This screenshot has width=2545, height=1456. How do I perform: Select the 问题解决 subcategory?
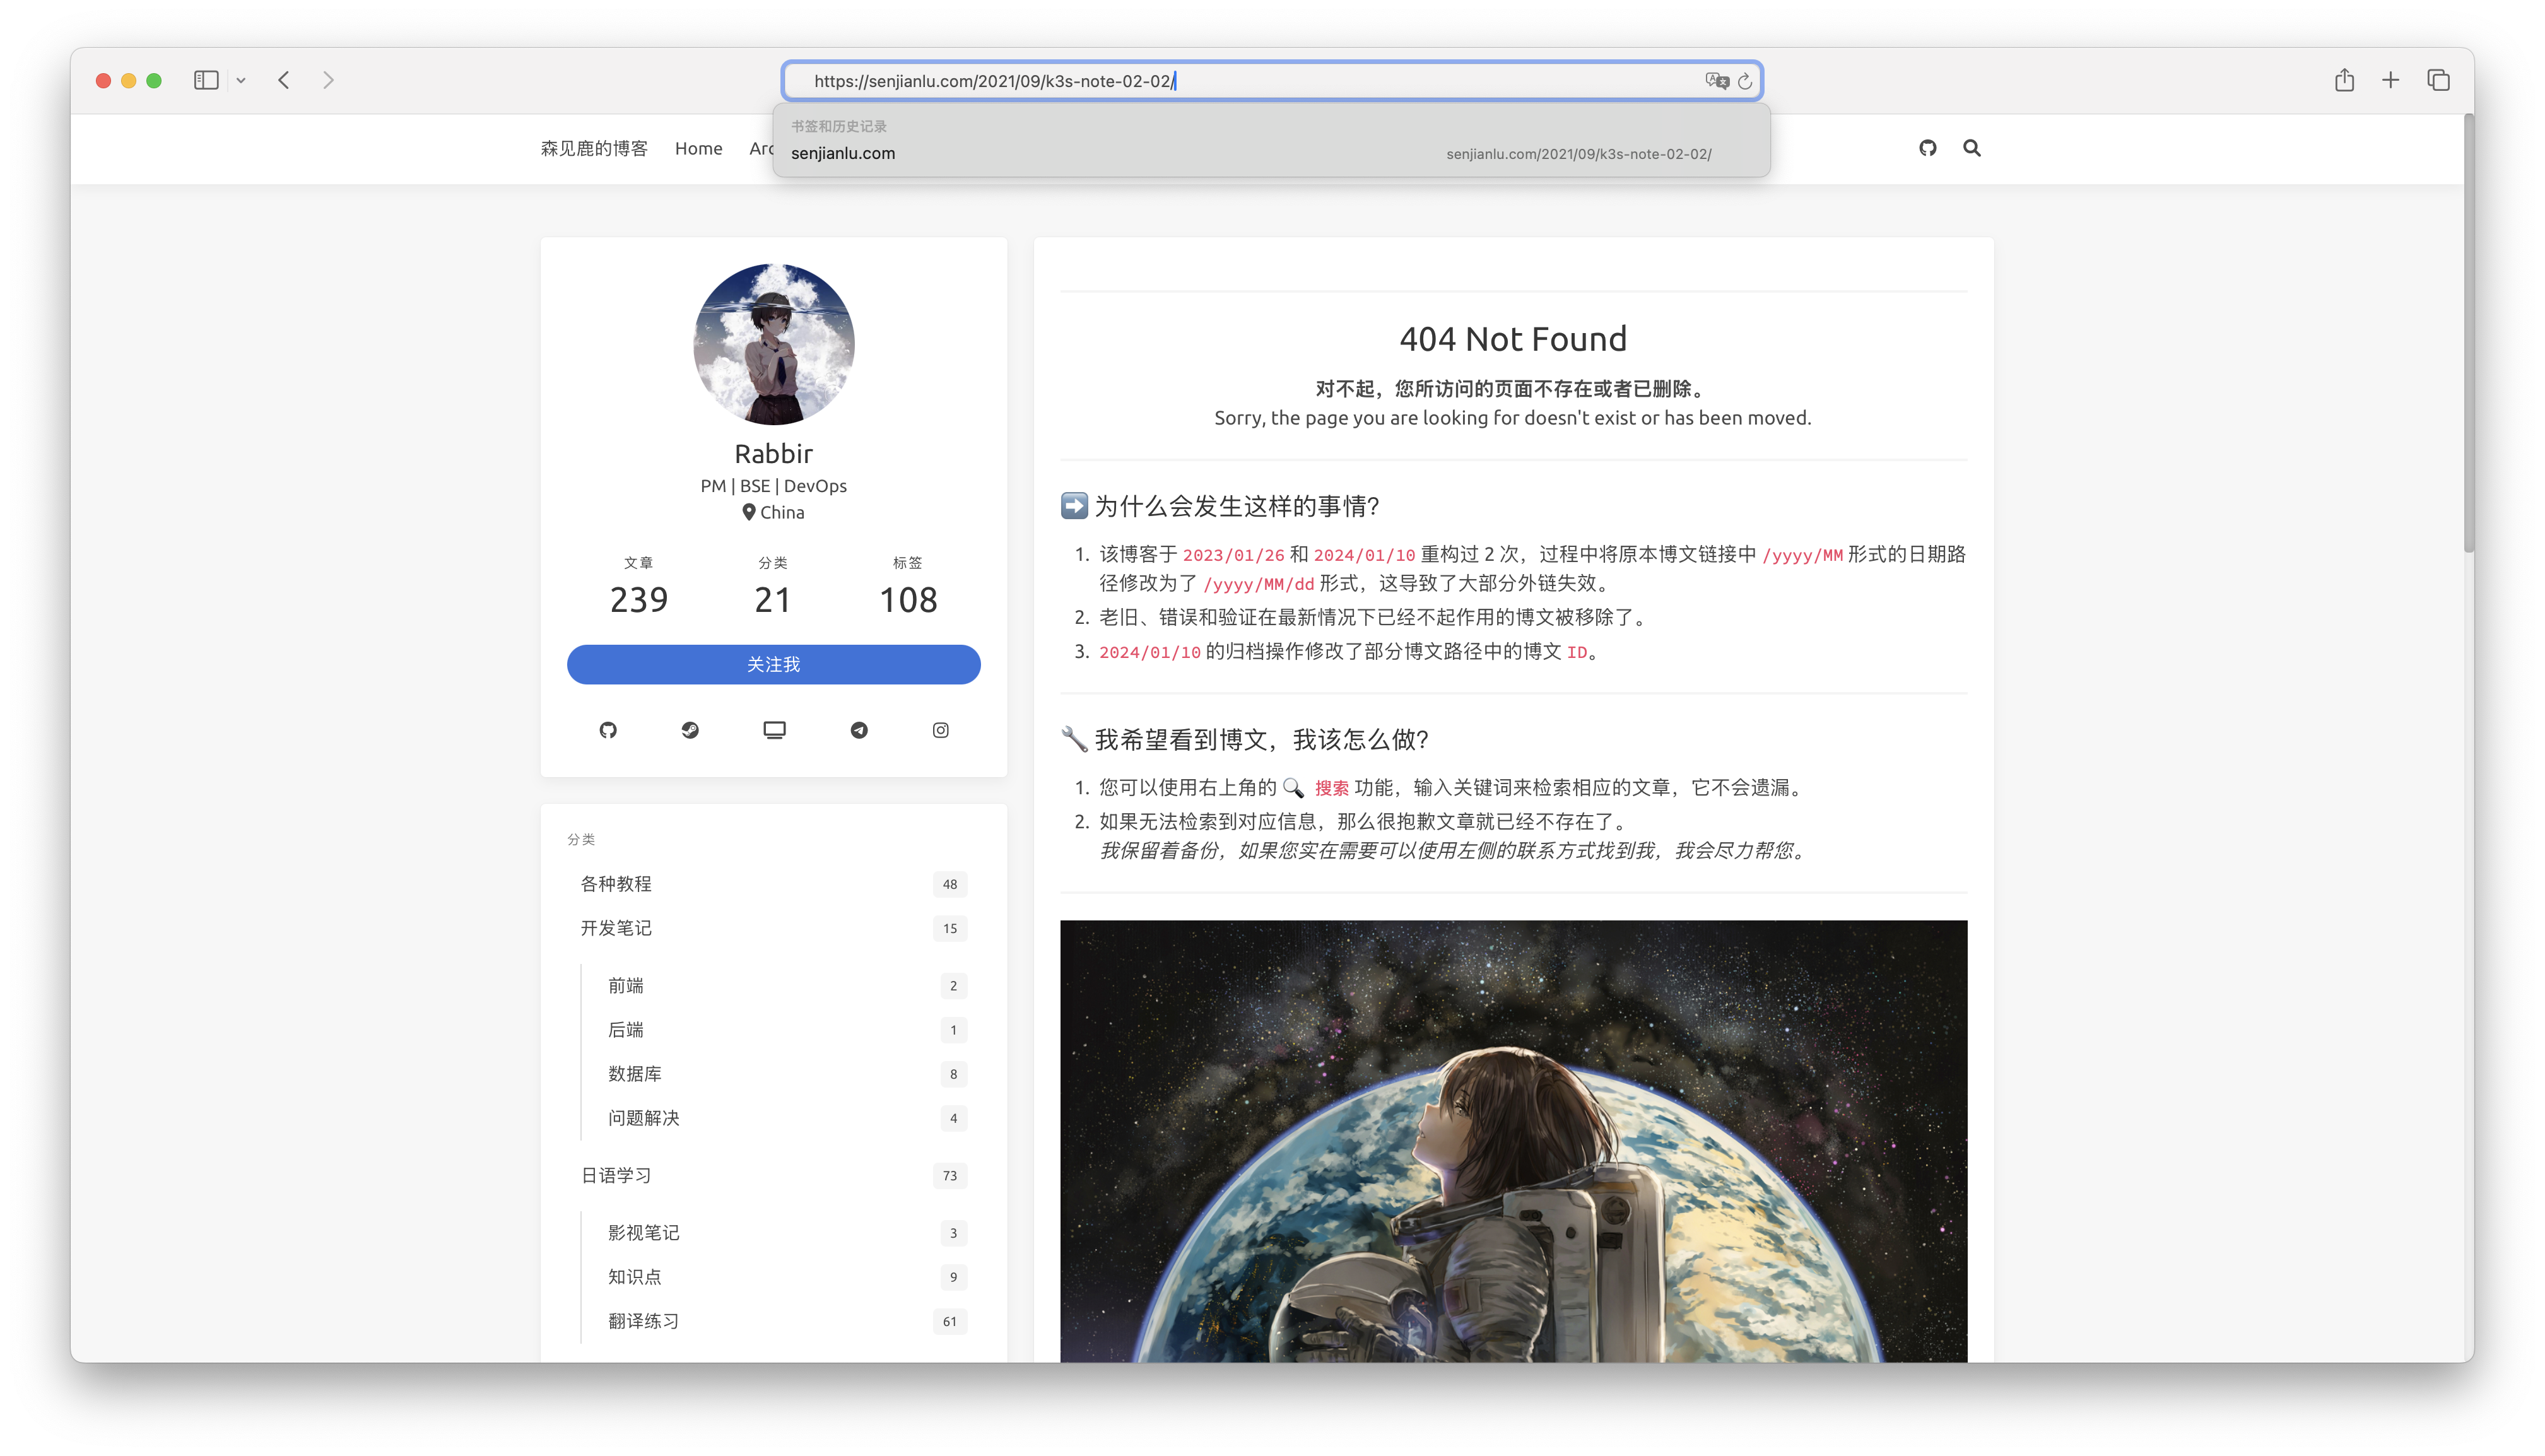787,1118
